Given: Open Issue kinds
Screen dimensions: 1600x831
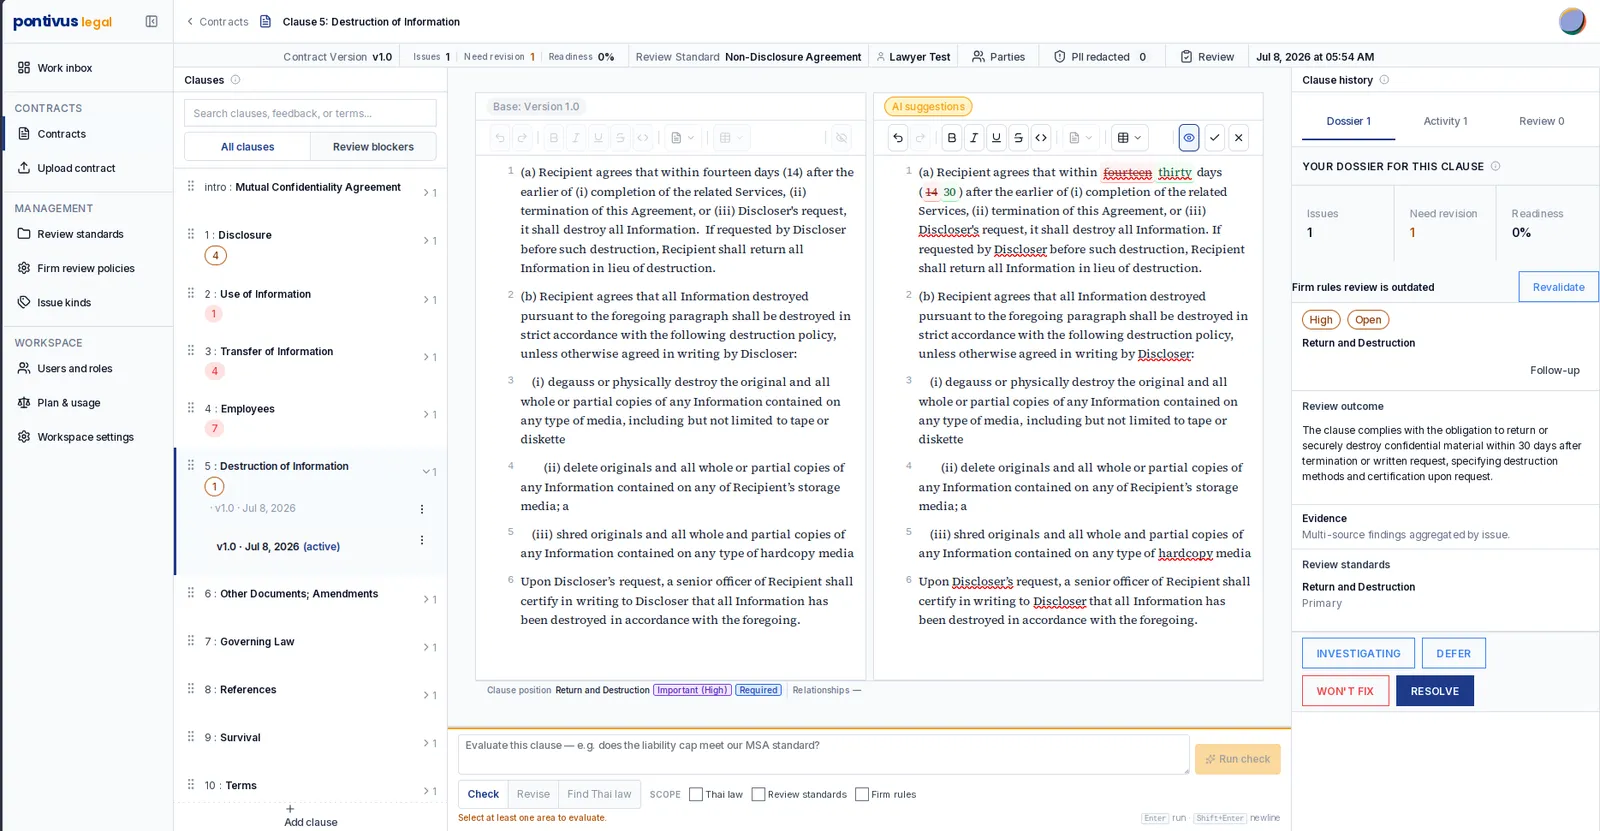Looking at the screenshot, I should 64,302.
